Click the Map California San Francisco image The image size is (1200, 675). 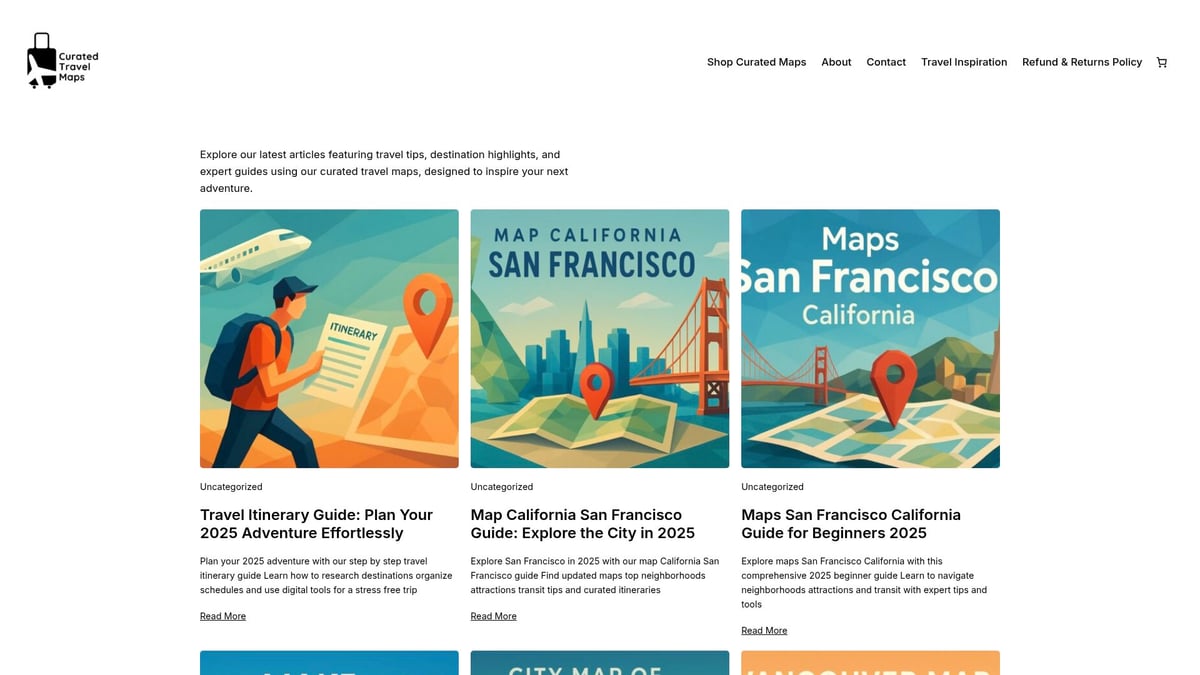point(600,338)
